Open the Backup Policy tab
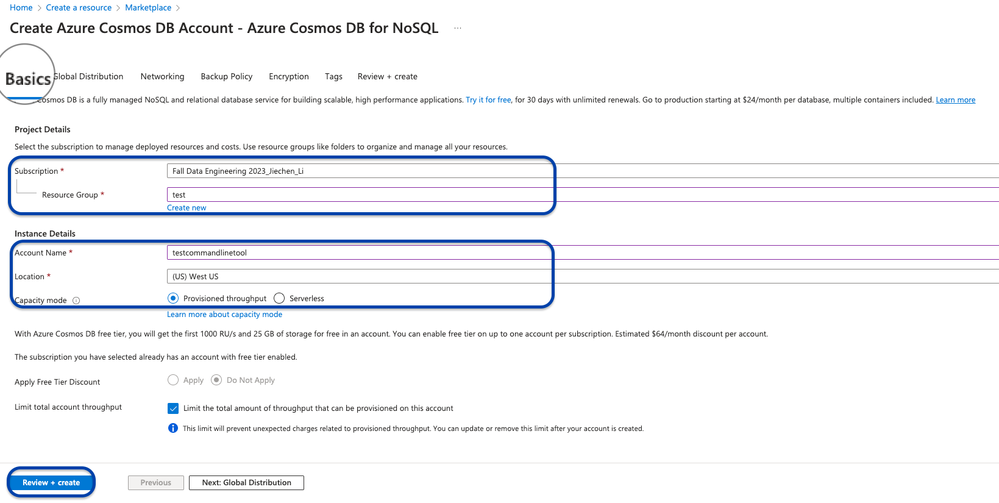 tap(227, 77)
